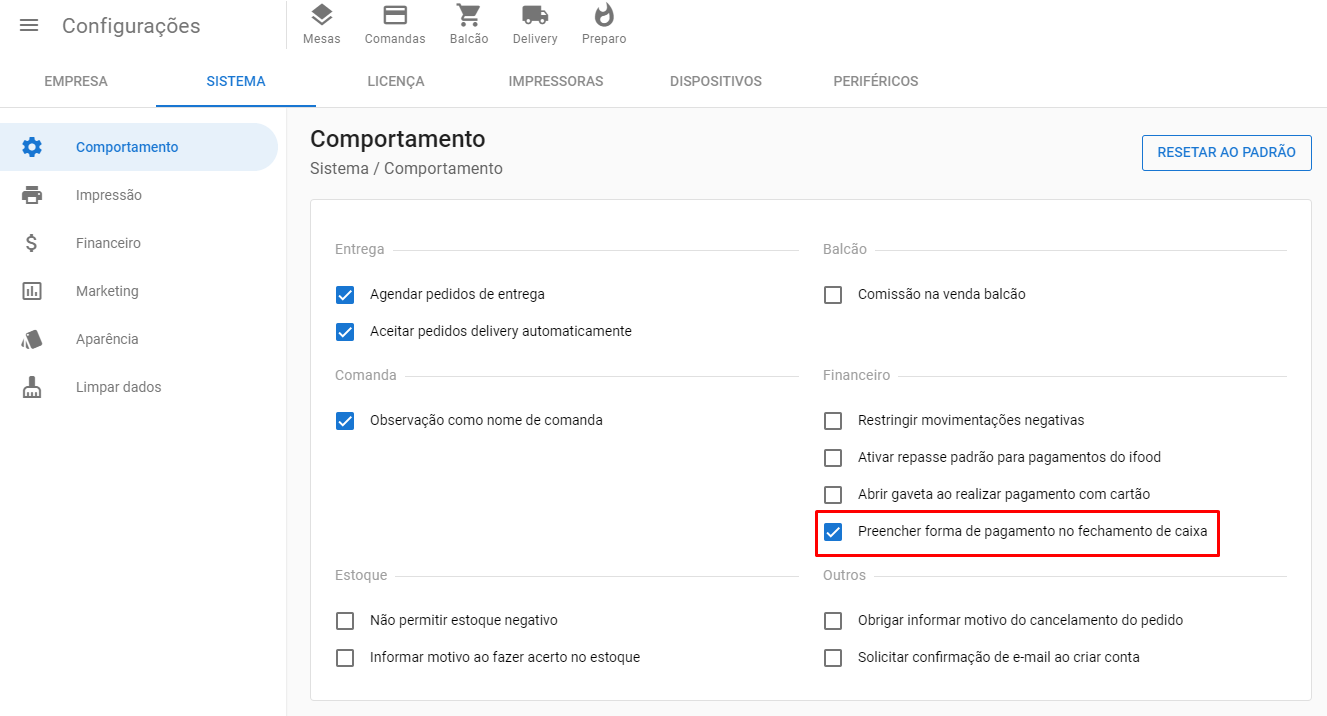Viewport: 1327px width, 716px height.
Task: Open Balcão shopping cart icon
Action: (x=468, y=15)
